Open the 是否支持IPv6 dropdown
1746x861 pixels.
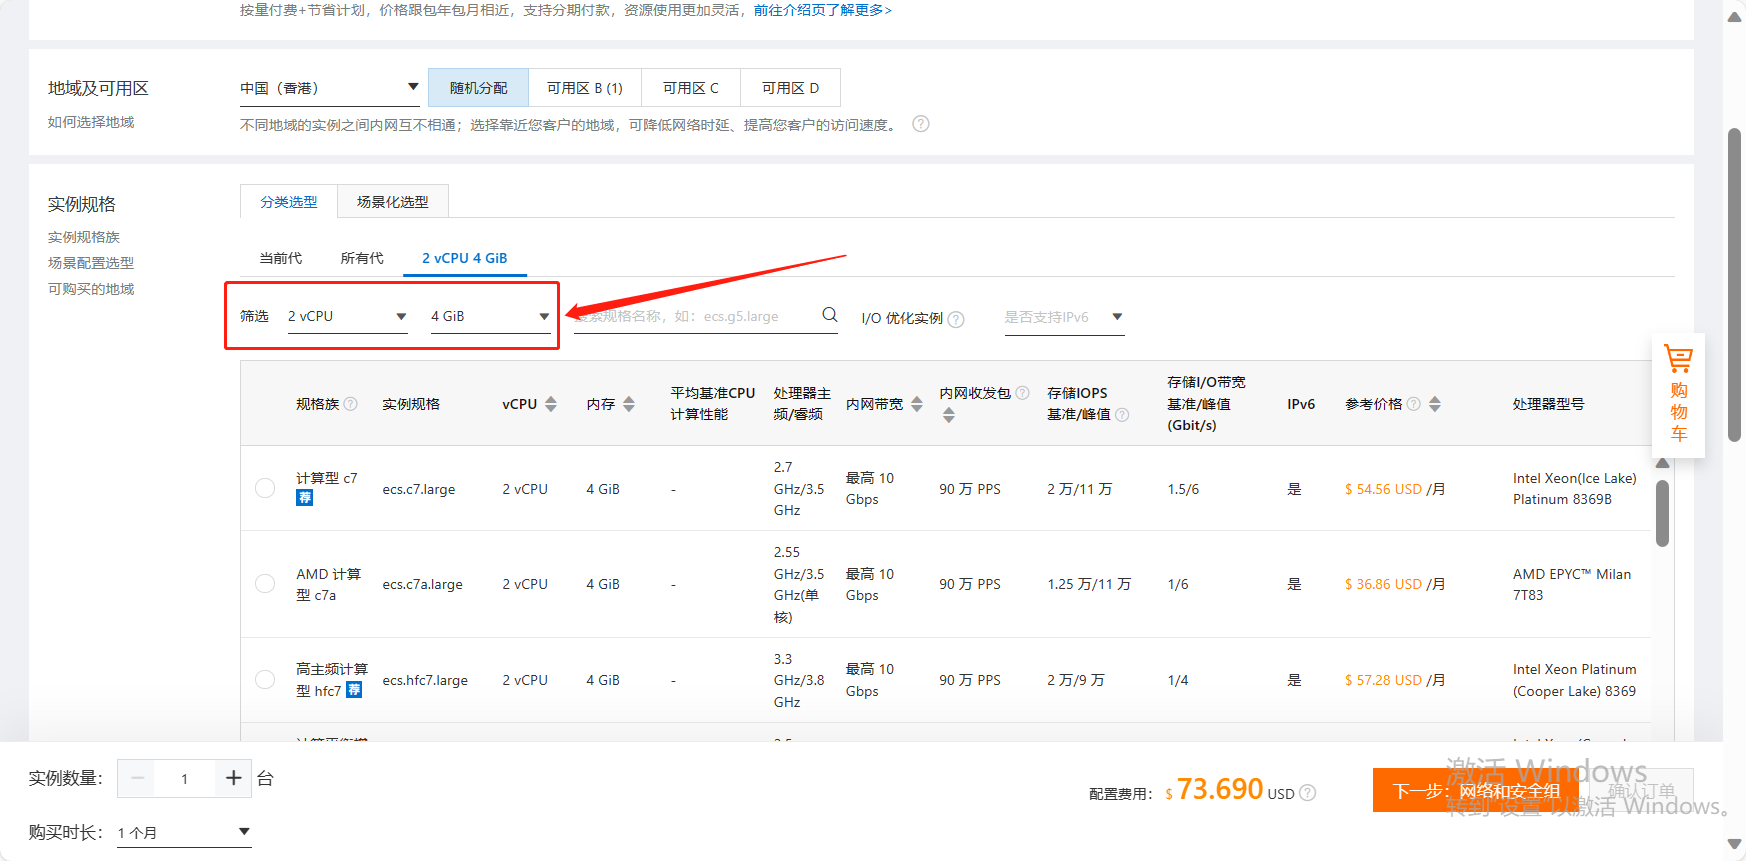click(x=1065, y=317)
